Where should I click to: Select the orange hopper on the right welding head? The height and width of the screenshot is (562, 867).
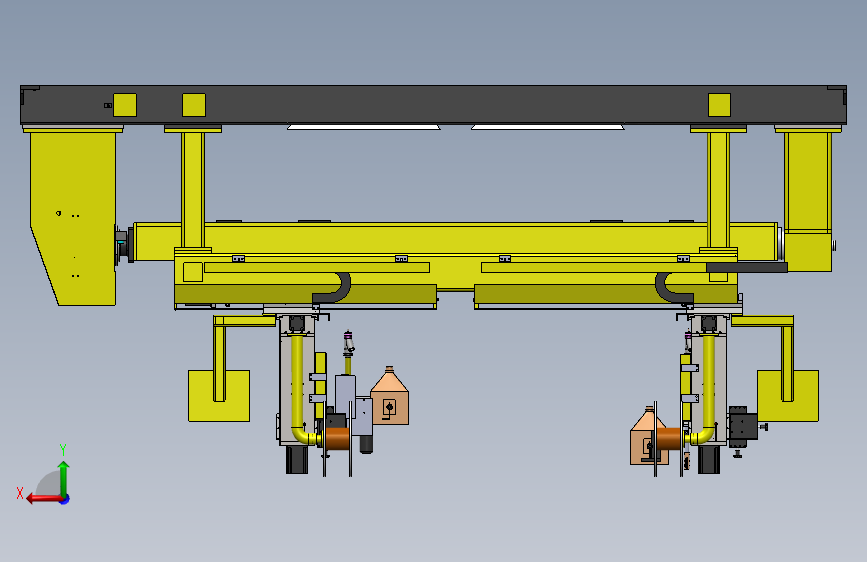tap(647, 437)
